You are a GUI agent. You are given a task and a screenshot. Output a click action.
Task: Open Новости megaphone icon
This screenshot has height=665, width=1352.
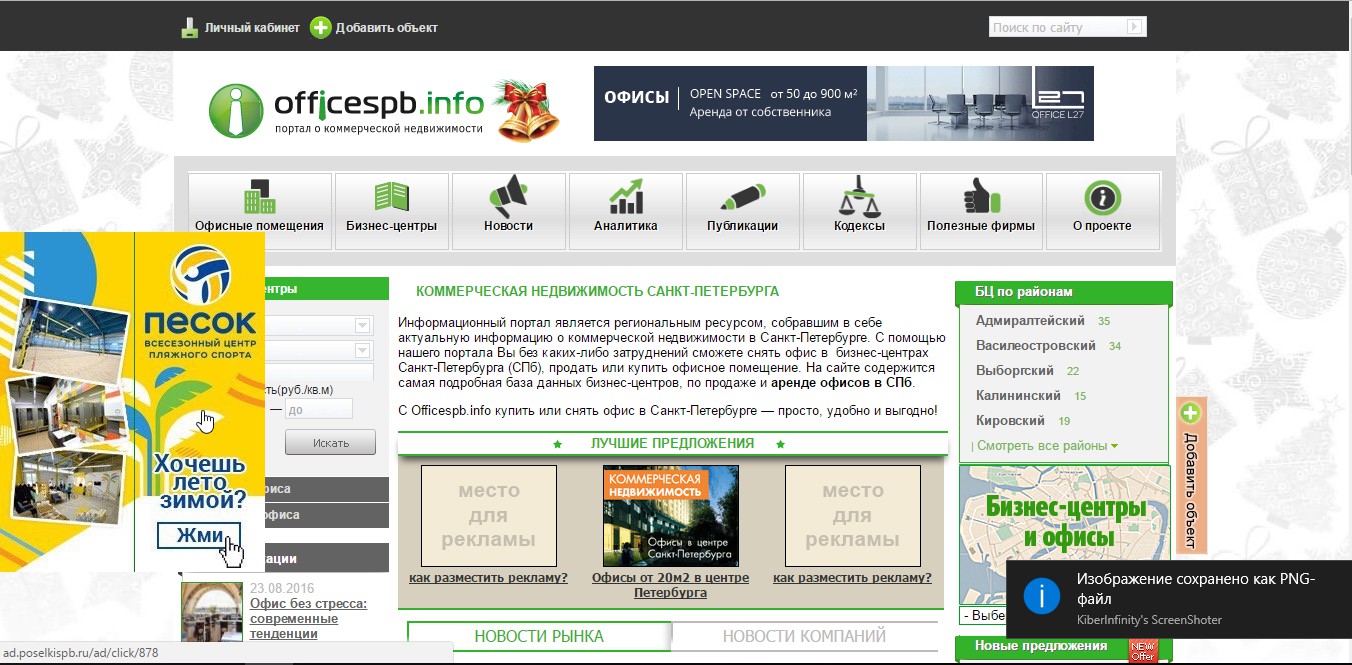508,196
